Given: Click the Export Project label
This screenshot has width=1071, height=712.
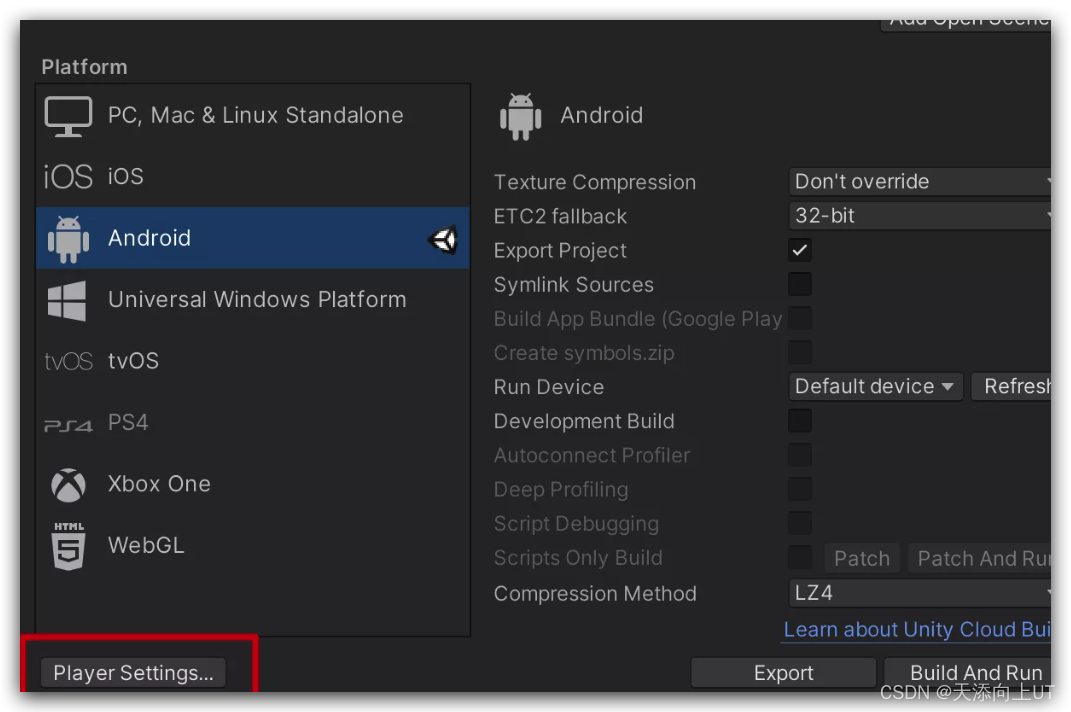Looking at the screenshot, I should pyautogui.click(x=560, y=251).
